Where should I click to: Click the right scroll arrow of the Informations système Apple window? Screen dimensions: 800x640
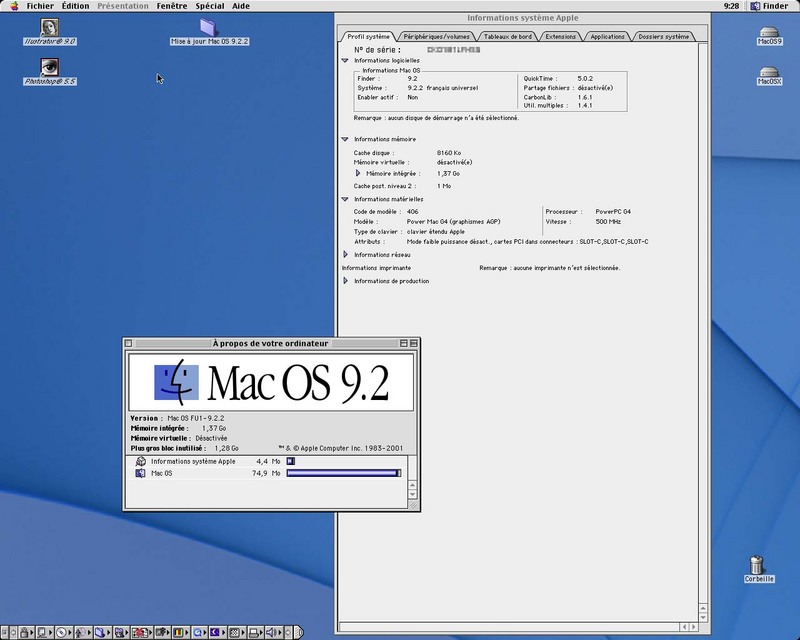pyautogui.click(x=693, y=627)
